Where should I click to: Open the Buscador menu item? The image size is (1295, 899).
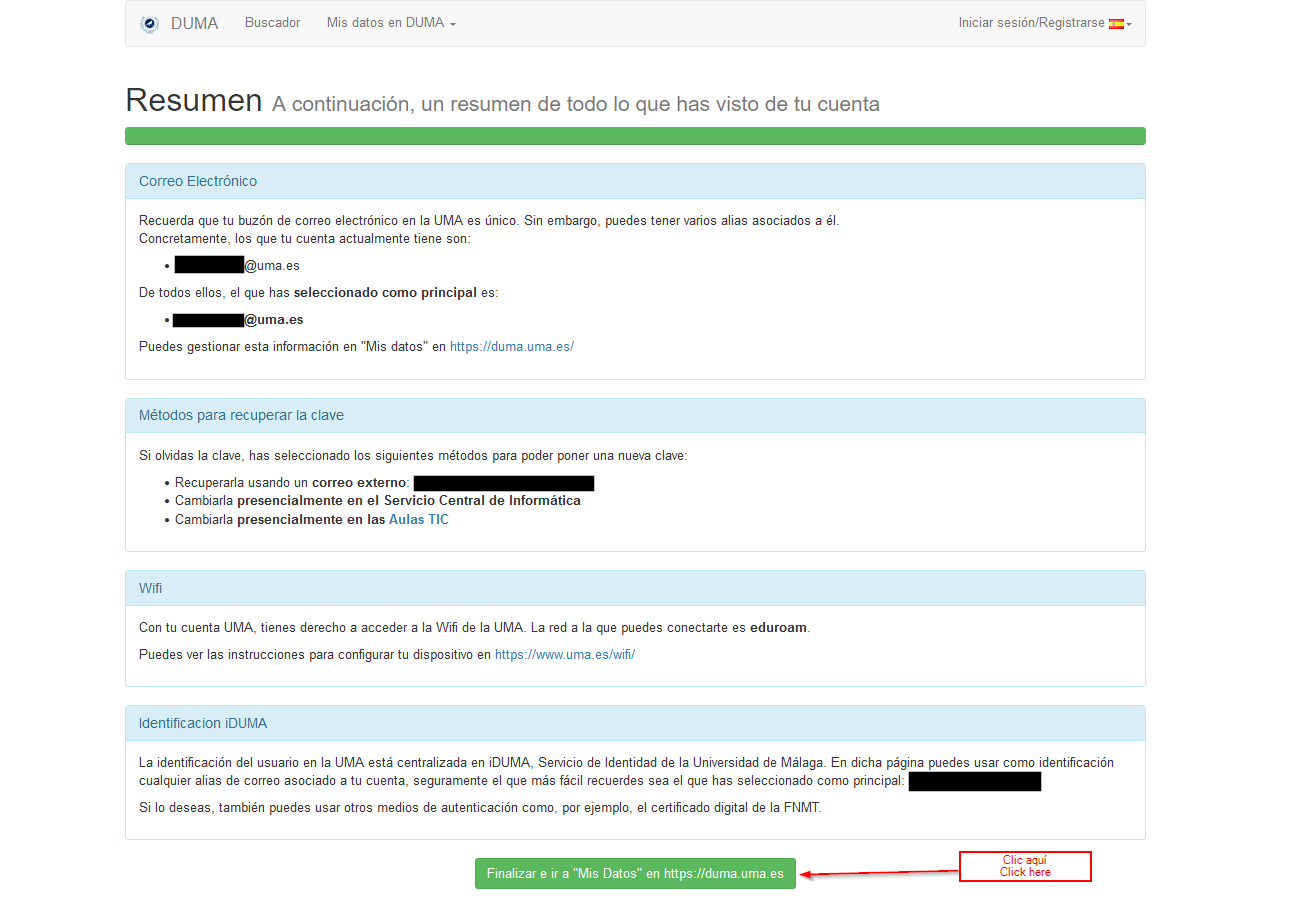click(272, 23)
